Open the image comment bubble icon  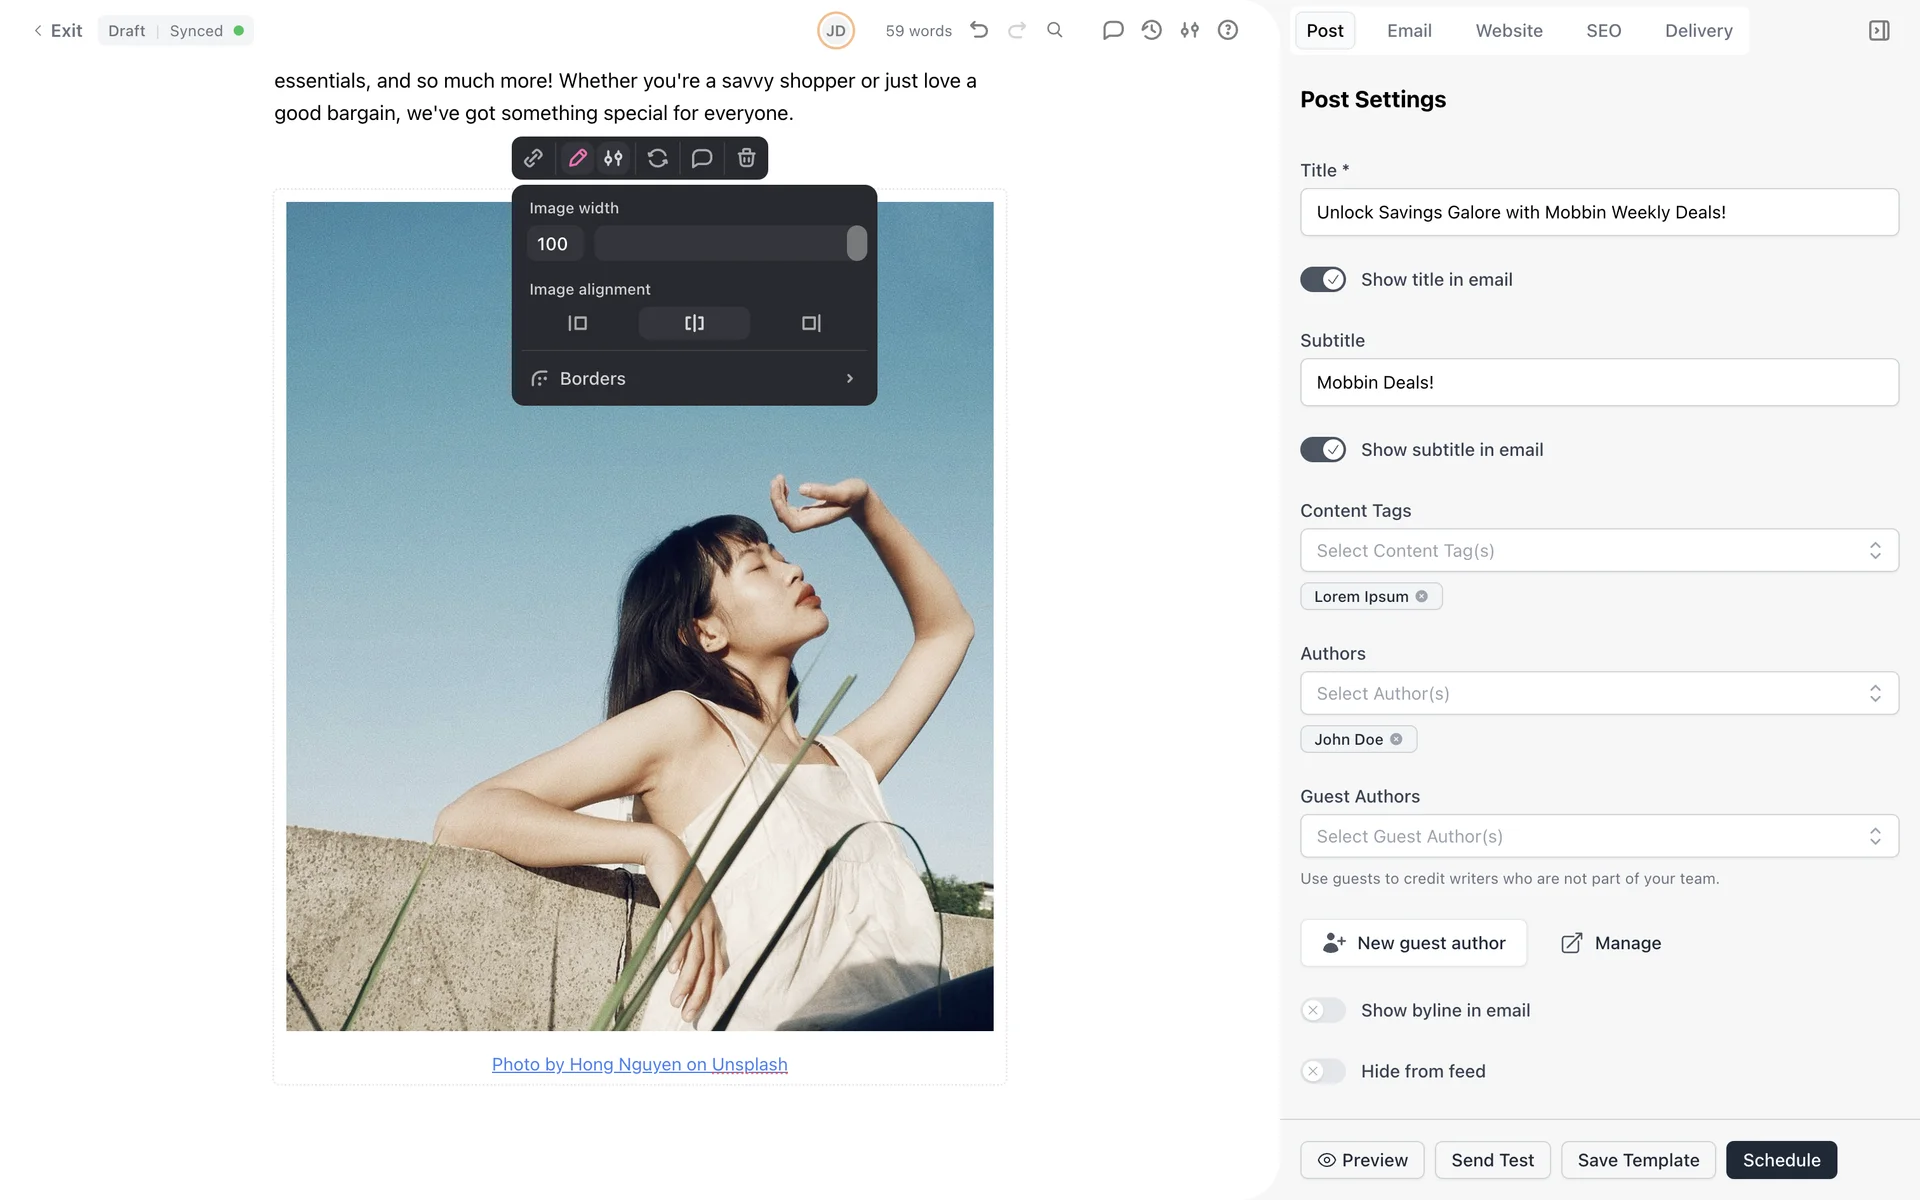[x=702, y=158]
